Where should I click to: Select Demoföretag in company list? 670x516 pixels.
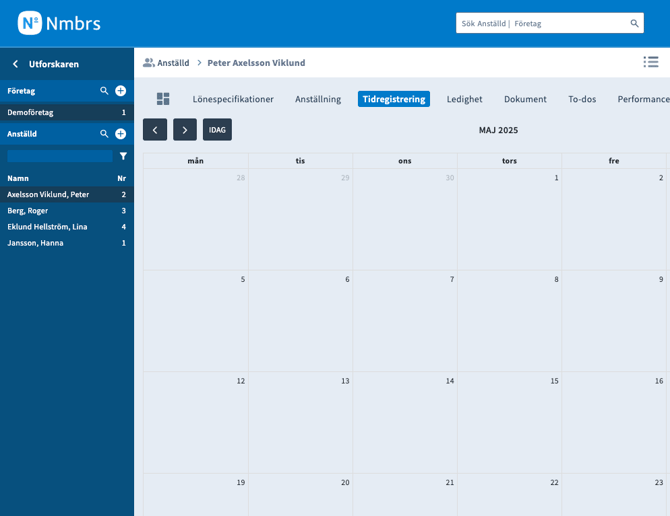(30, 113)
